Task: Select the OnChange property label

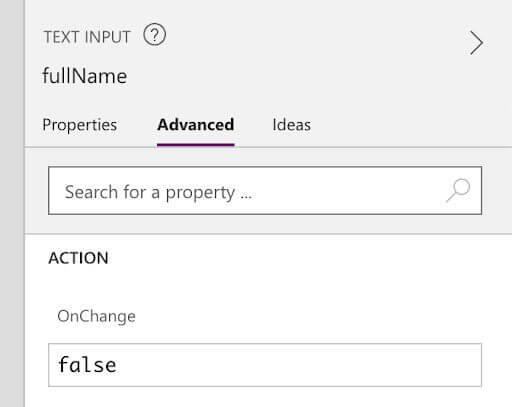Action: pos(96,316)
